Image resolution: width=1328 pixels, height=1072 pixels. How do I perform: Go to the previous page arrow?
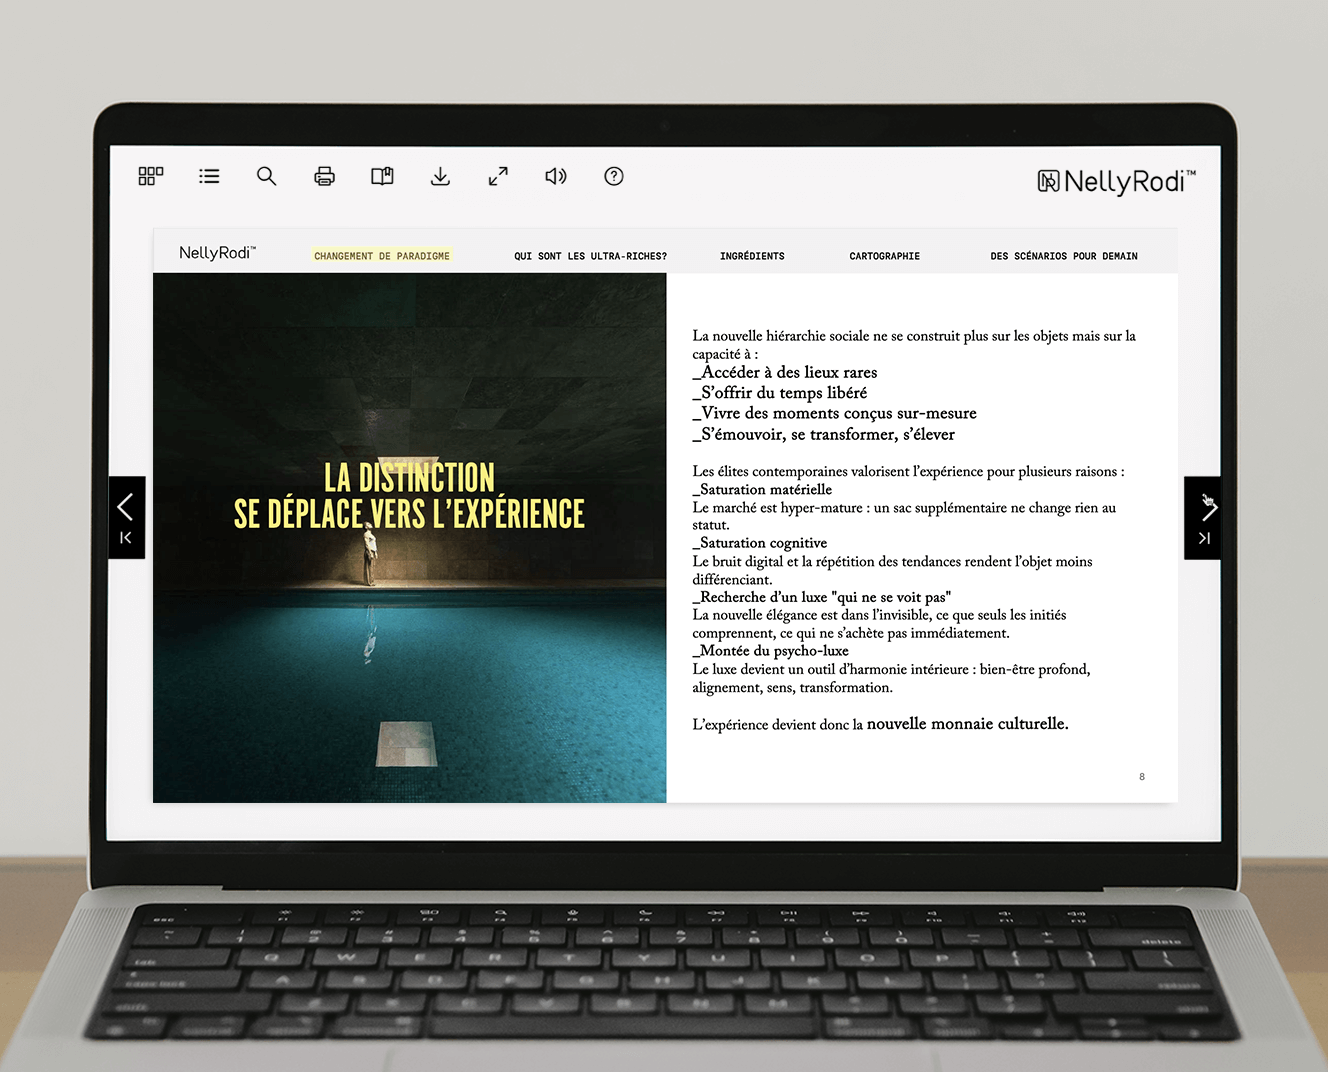(x=126, y=507)
